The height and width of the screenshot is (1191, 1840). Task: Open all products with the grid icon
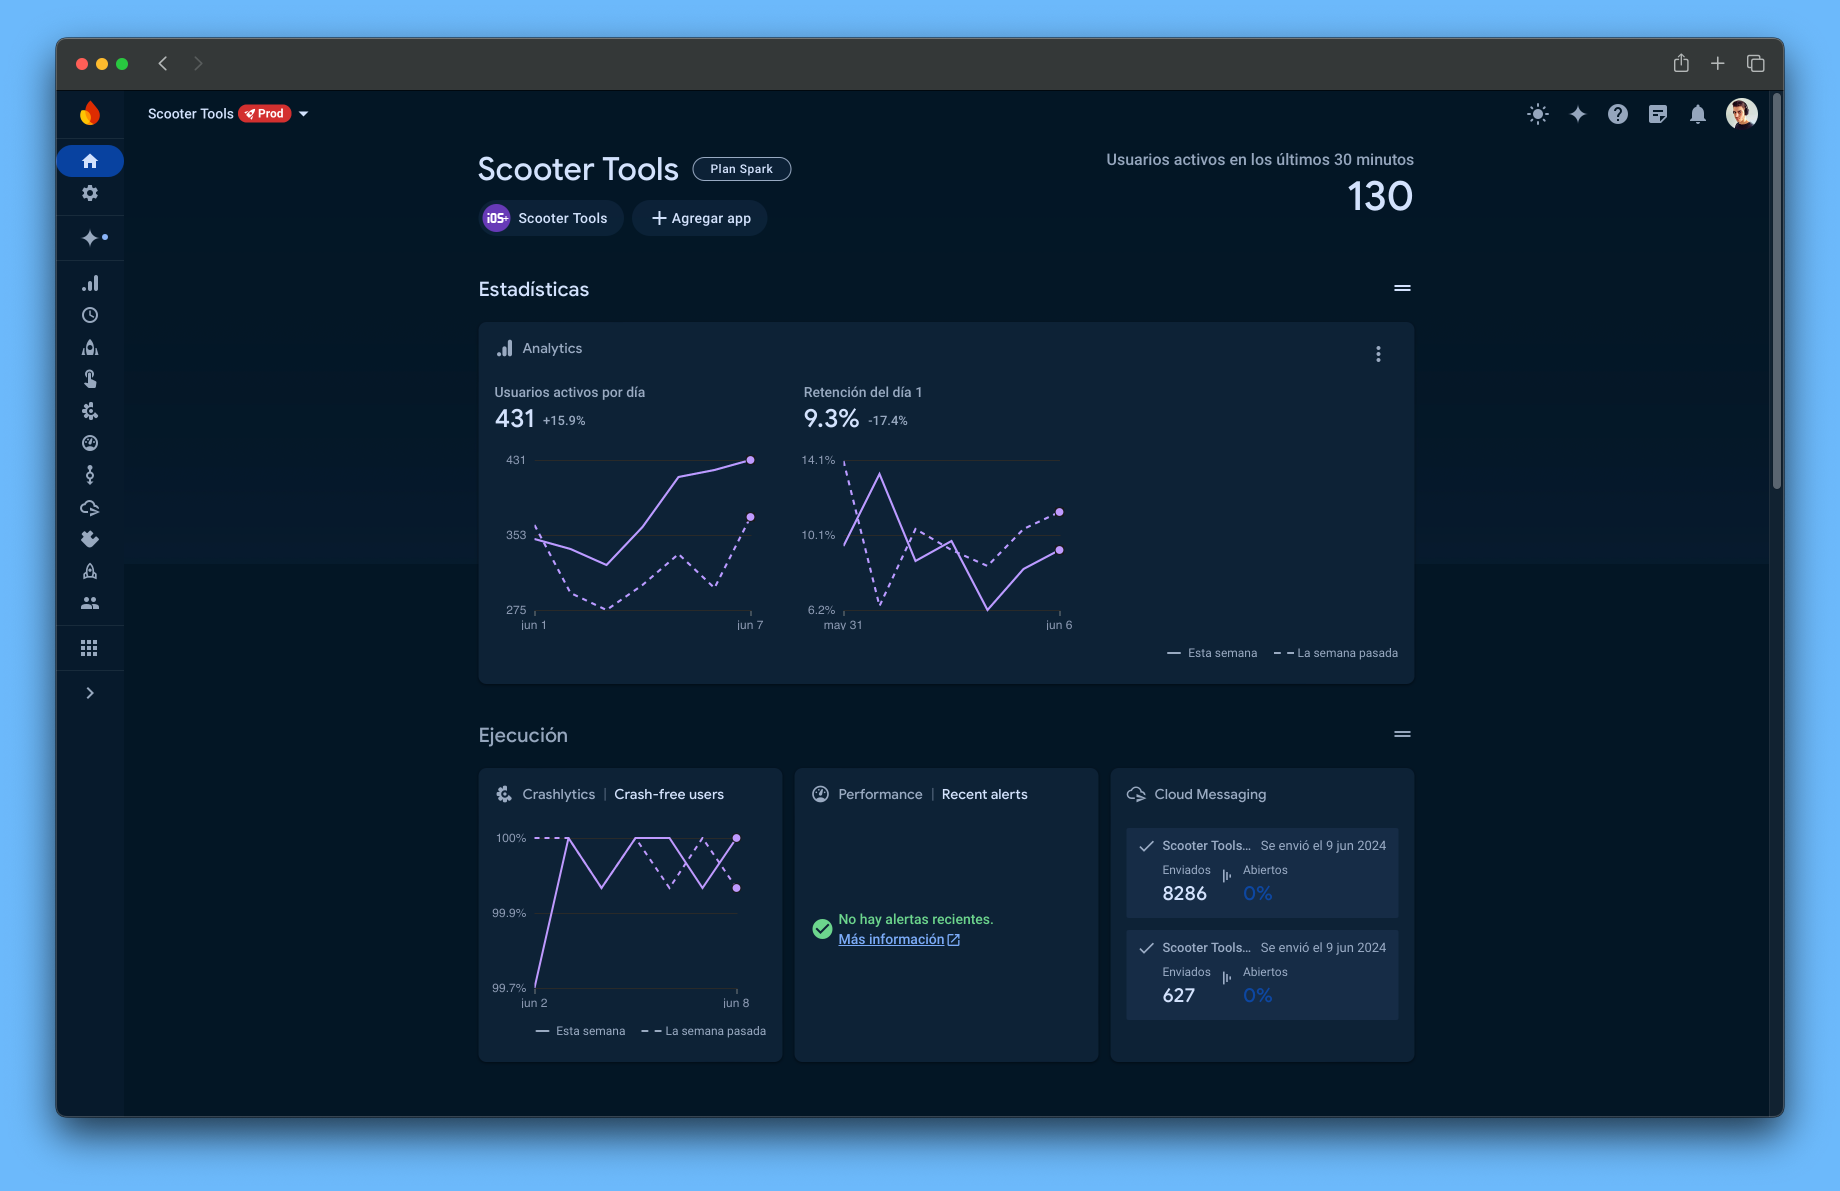90,647
